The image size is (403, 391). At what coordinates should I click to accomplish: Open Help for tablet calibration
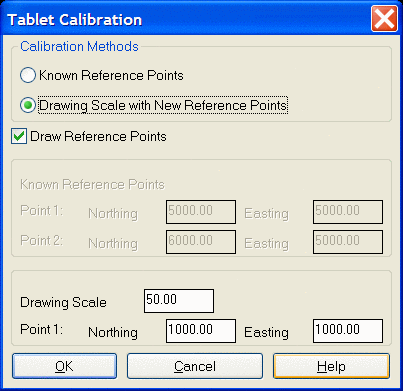click(x=331, y=366)
